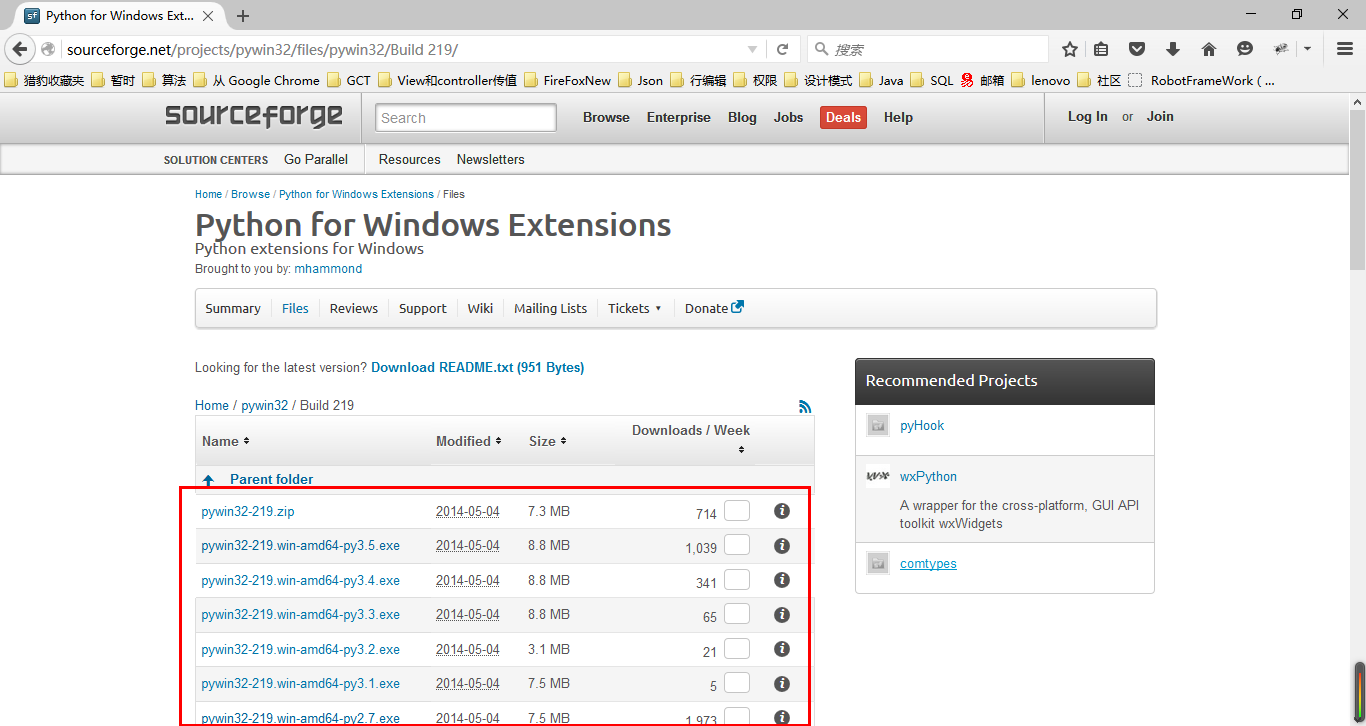This screenshot has height=726, width=1366.
Task: Open the smiley chat icon in toolbar
Action: 1245,49
